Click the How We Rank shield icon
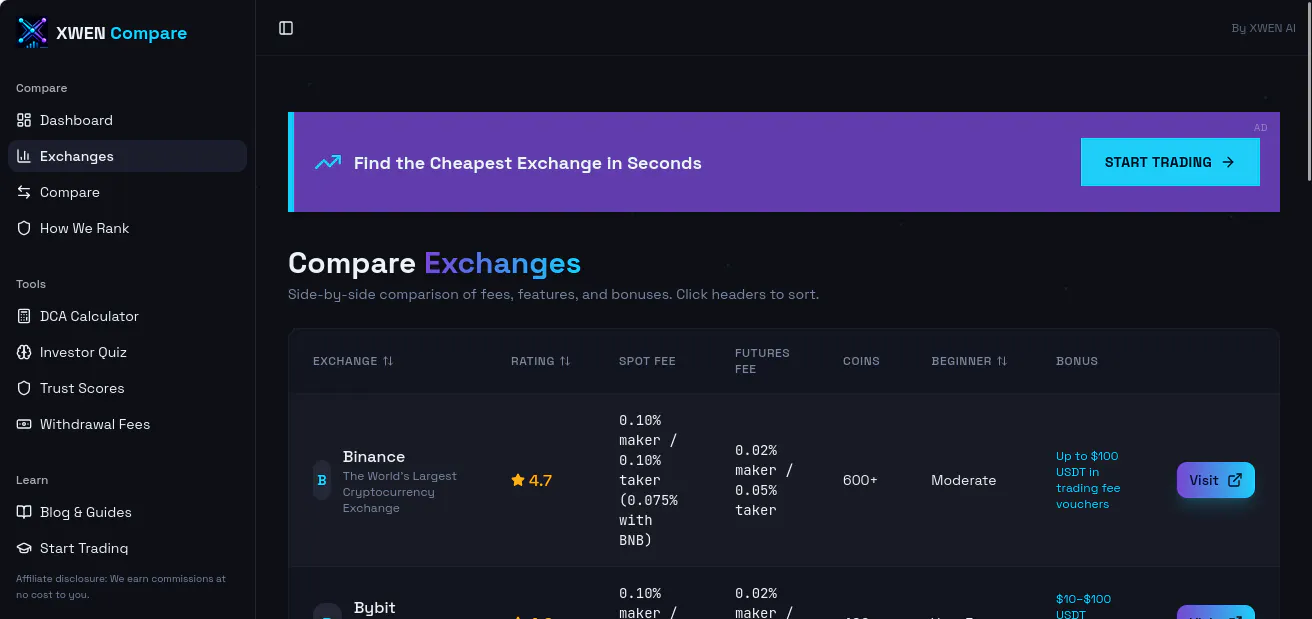 click(24, 228)
